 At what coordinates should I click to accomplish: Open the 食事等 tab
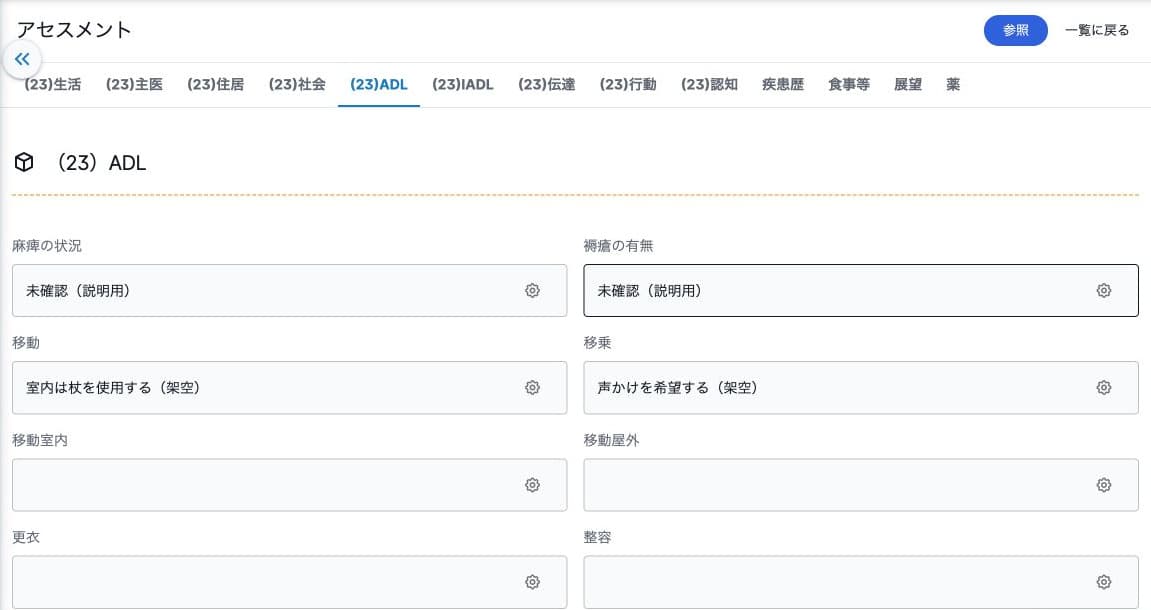tap(849, 84)
